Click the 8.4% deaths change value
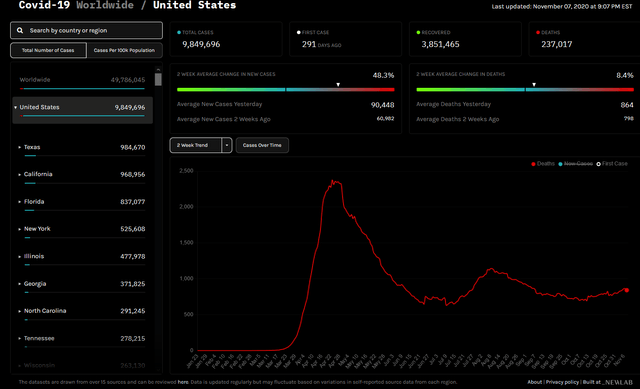Image resolution: width=640 pixels, height=389 pixels. point(625,75)
